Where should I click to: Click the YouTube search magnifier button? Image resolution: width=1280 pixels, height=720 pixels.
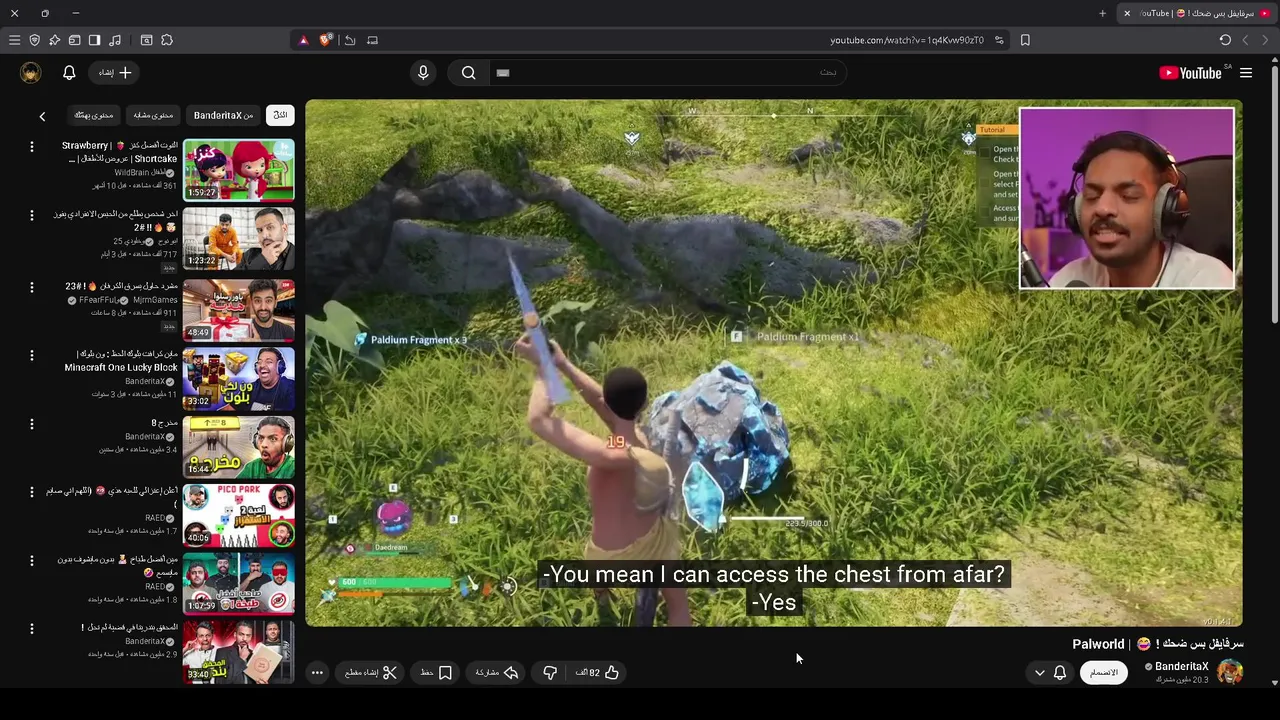pyautogui.click(x=468, y=72)
